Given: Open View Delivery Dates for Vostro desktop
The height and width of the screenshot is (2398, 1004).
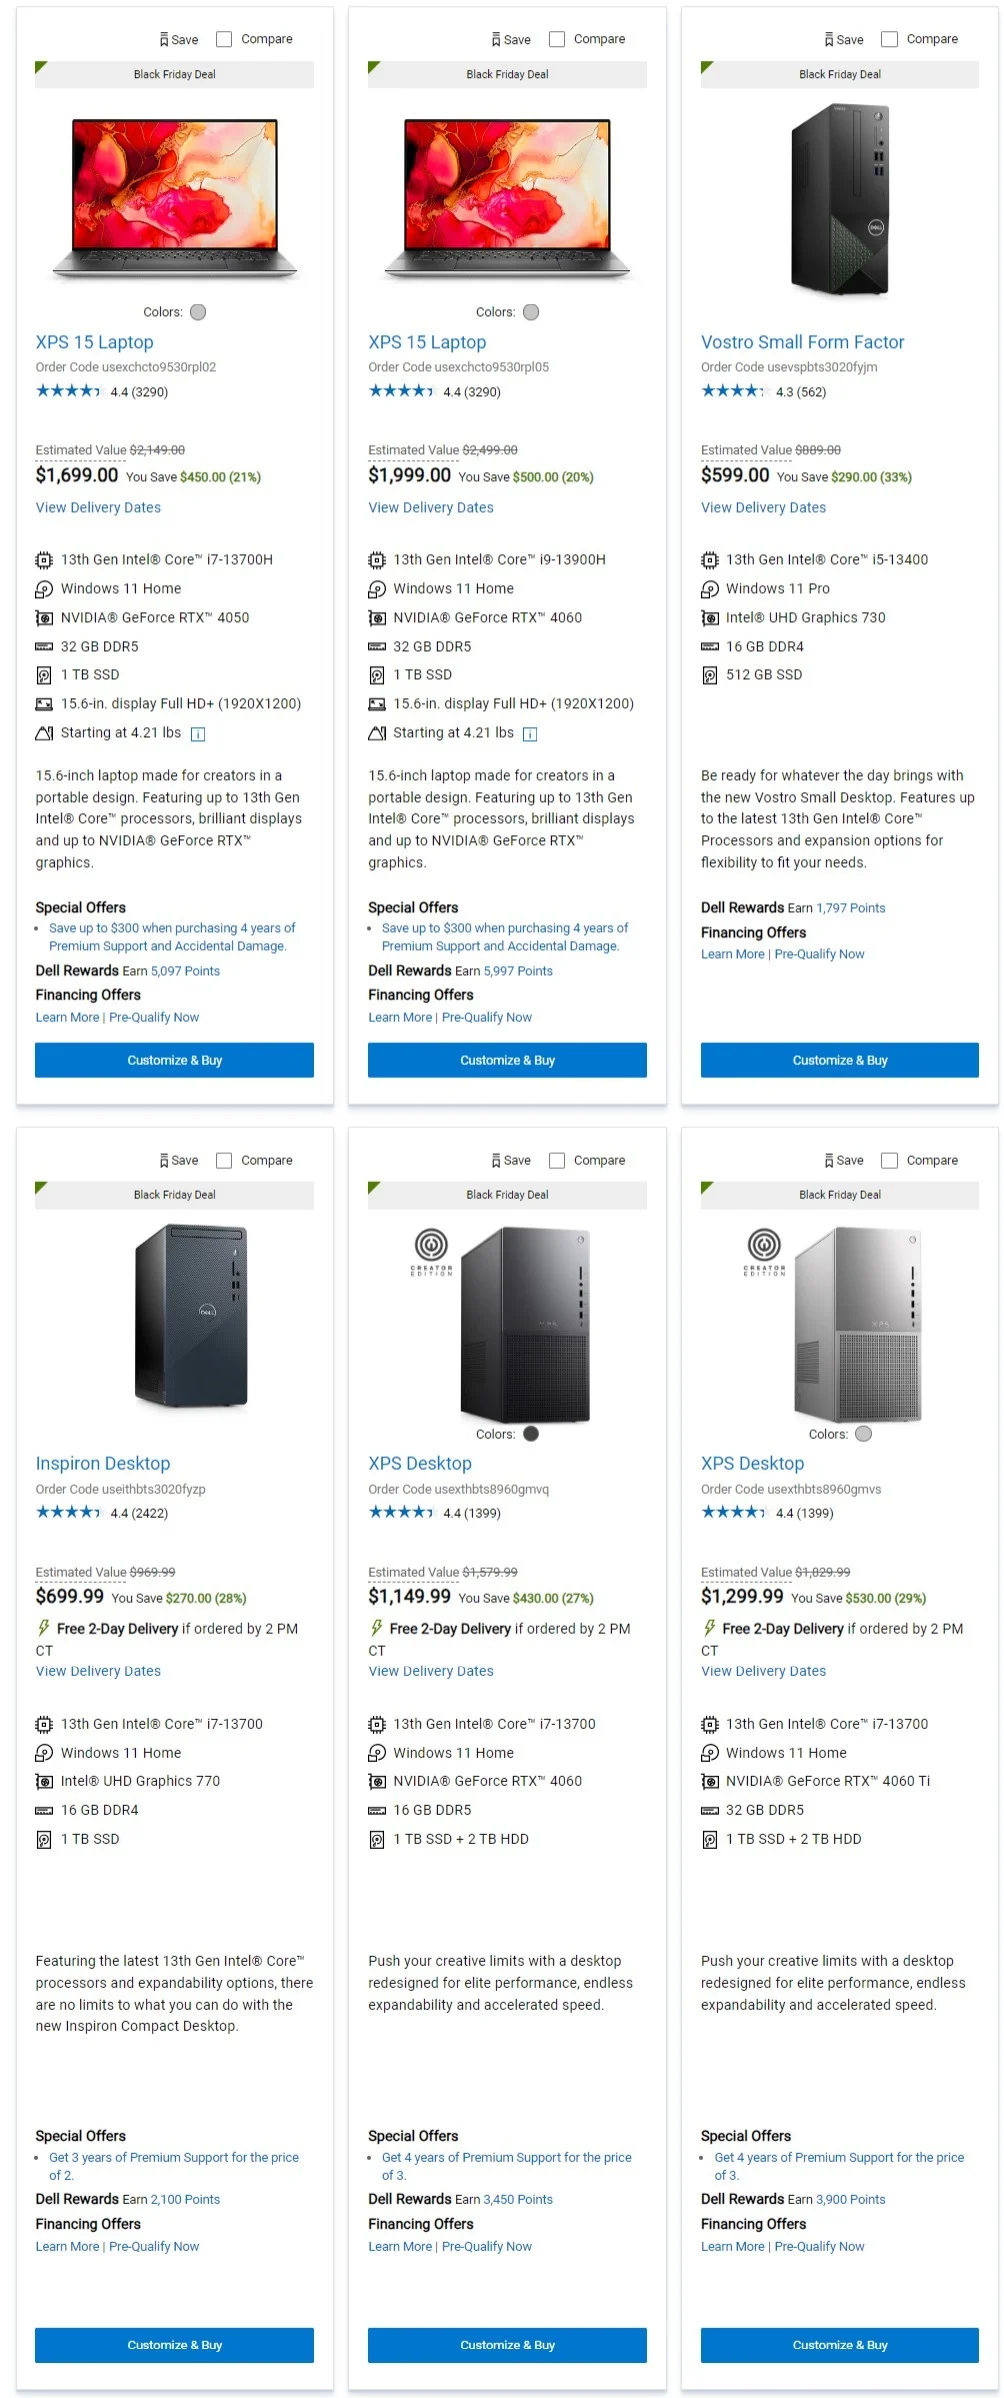Looking at the screenshot, I should tap(763, 508).
